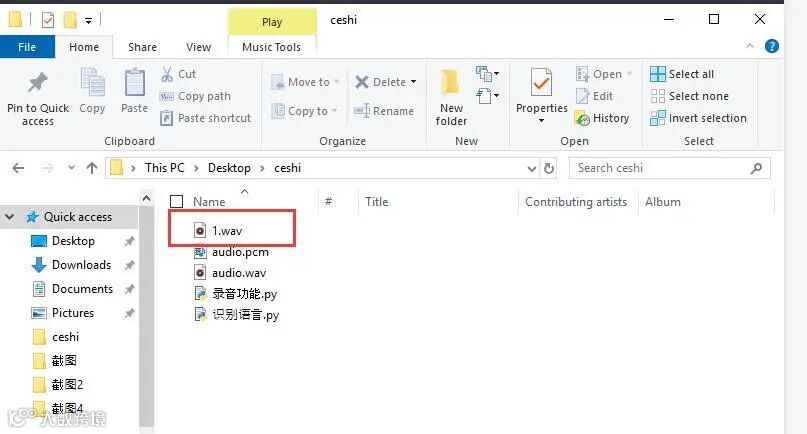Image resolution: width=807 pixels, height=434 pixels.
Task: Go back to previous folder
Action: [x=18, y=168]
